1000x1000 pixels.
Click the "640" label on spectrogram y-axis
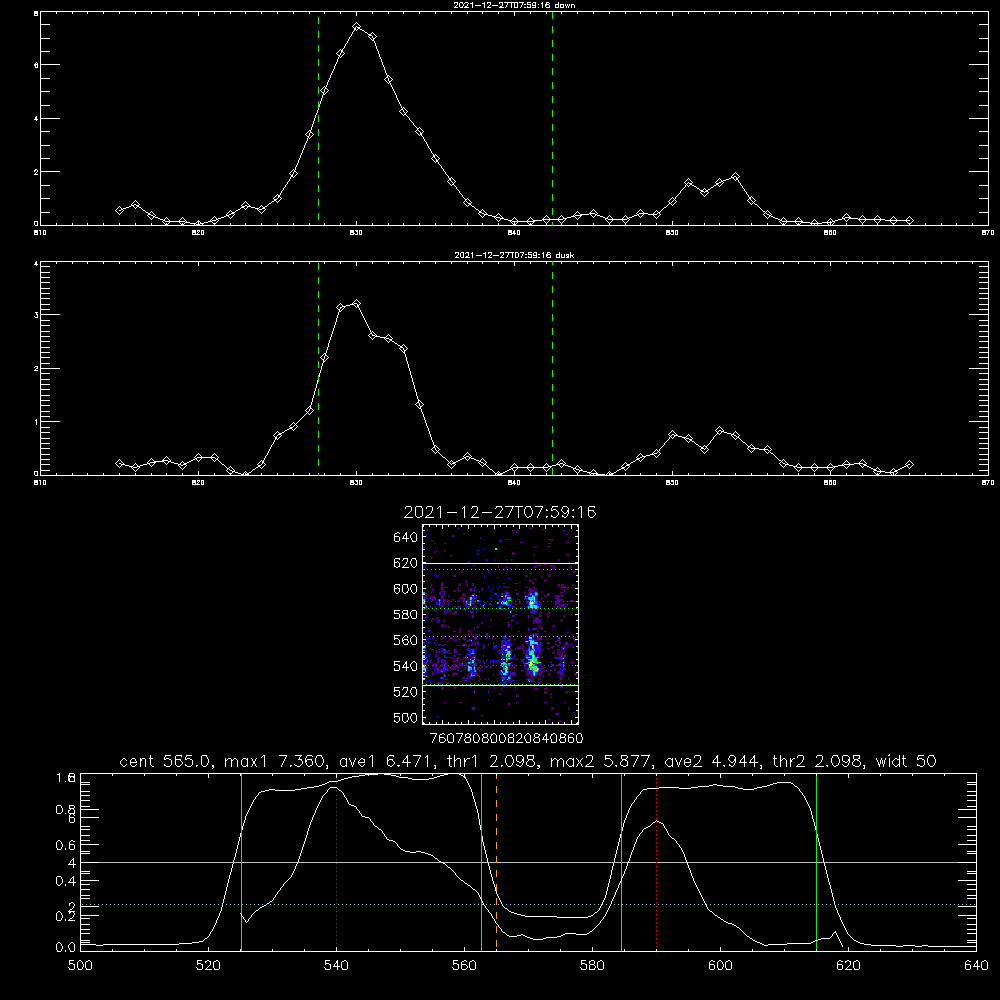[x=406, y=538]
